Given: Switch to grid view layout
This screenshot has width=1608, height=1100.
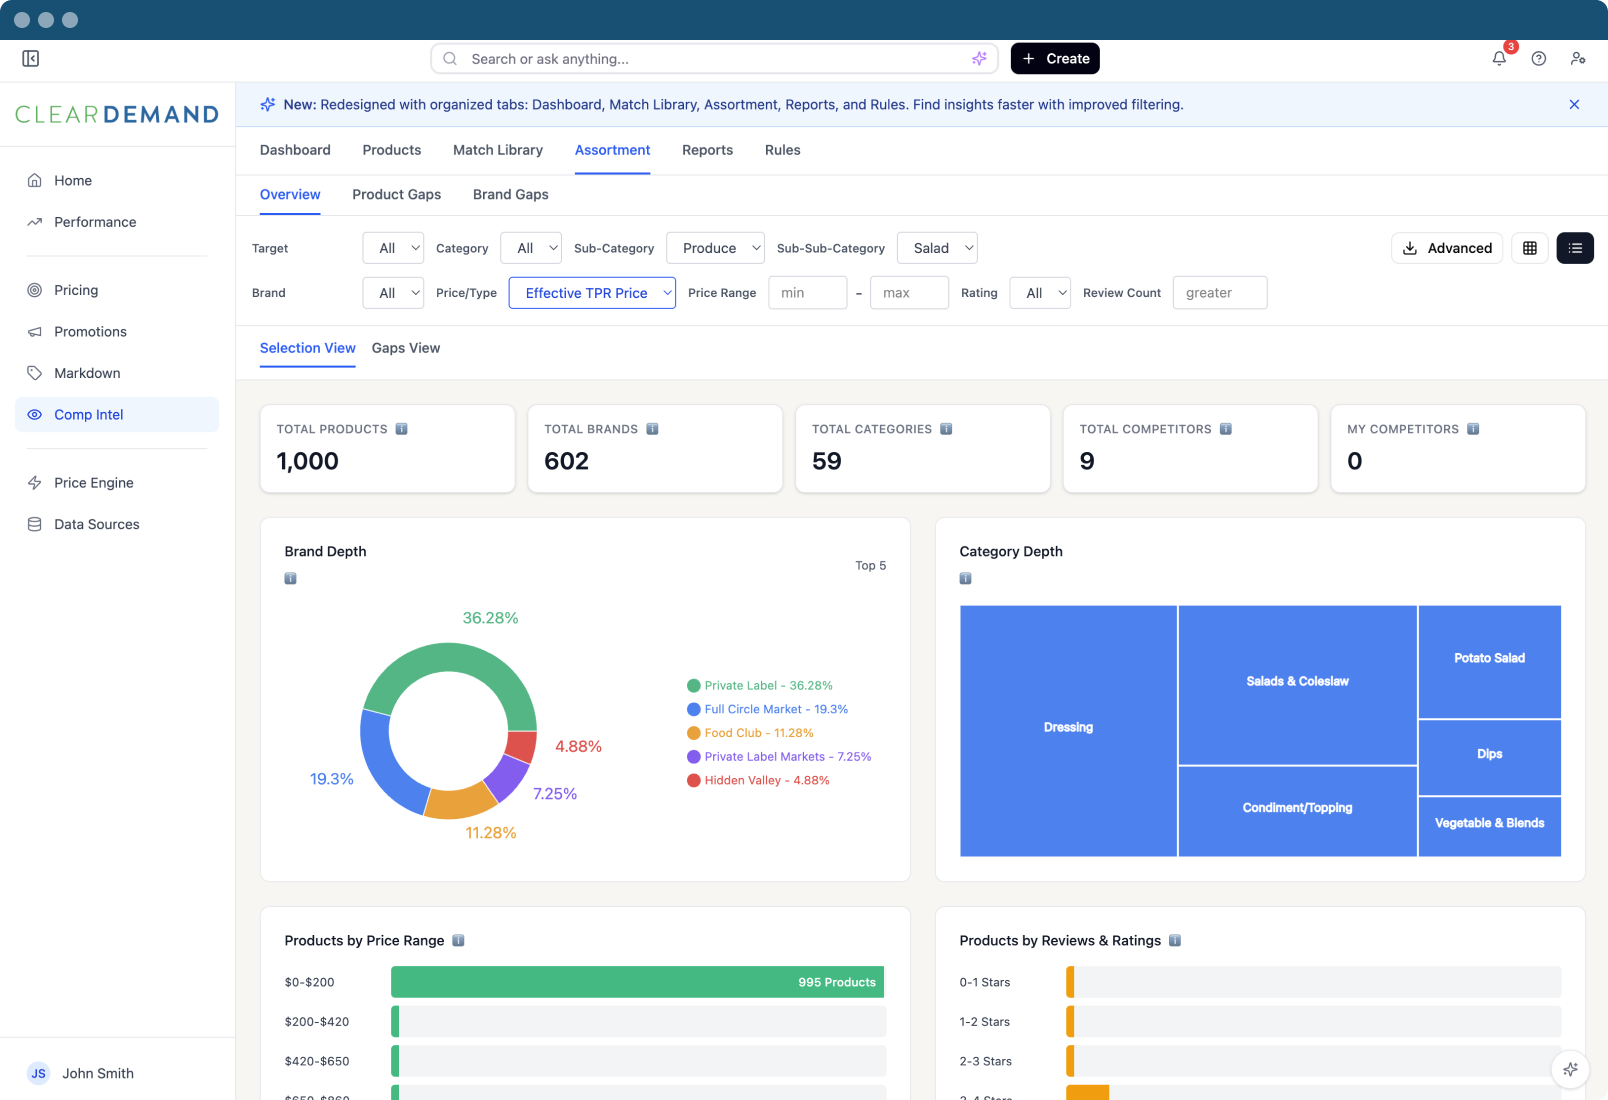Looking at the screenshot, I should (1530, 248).
